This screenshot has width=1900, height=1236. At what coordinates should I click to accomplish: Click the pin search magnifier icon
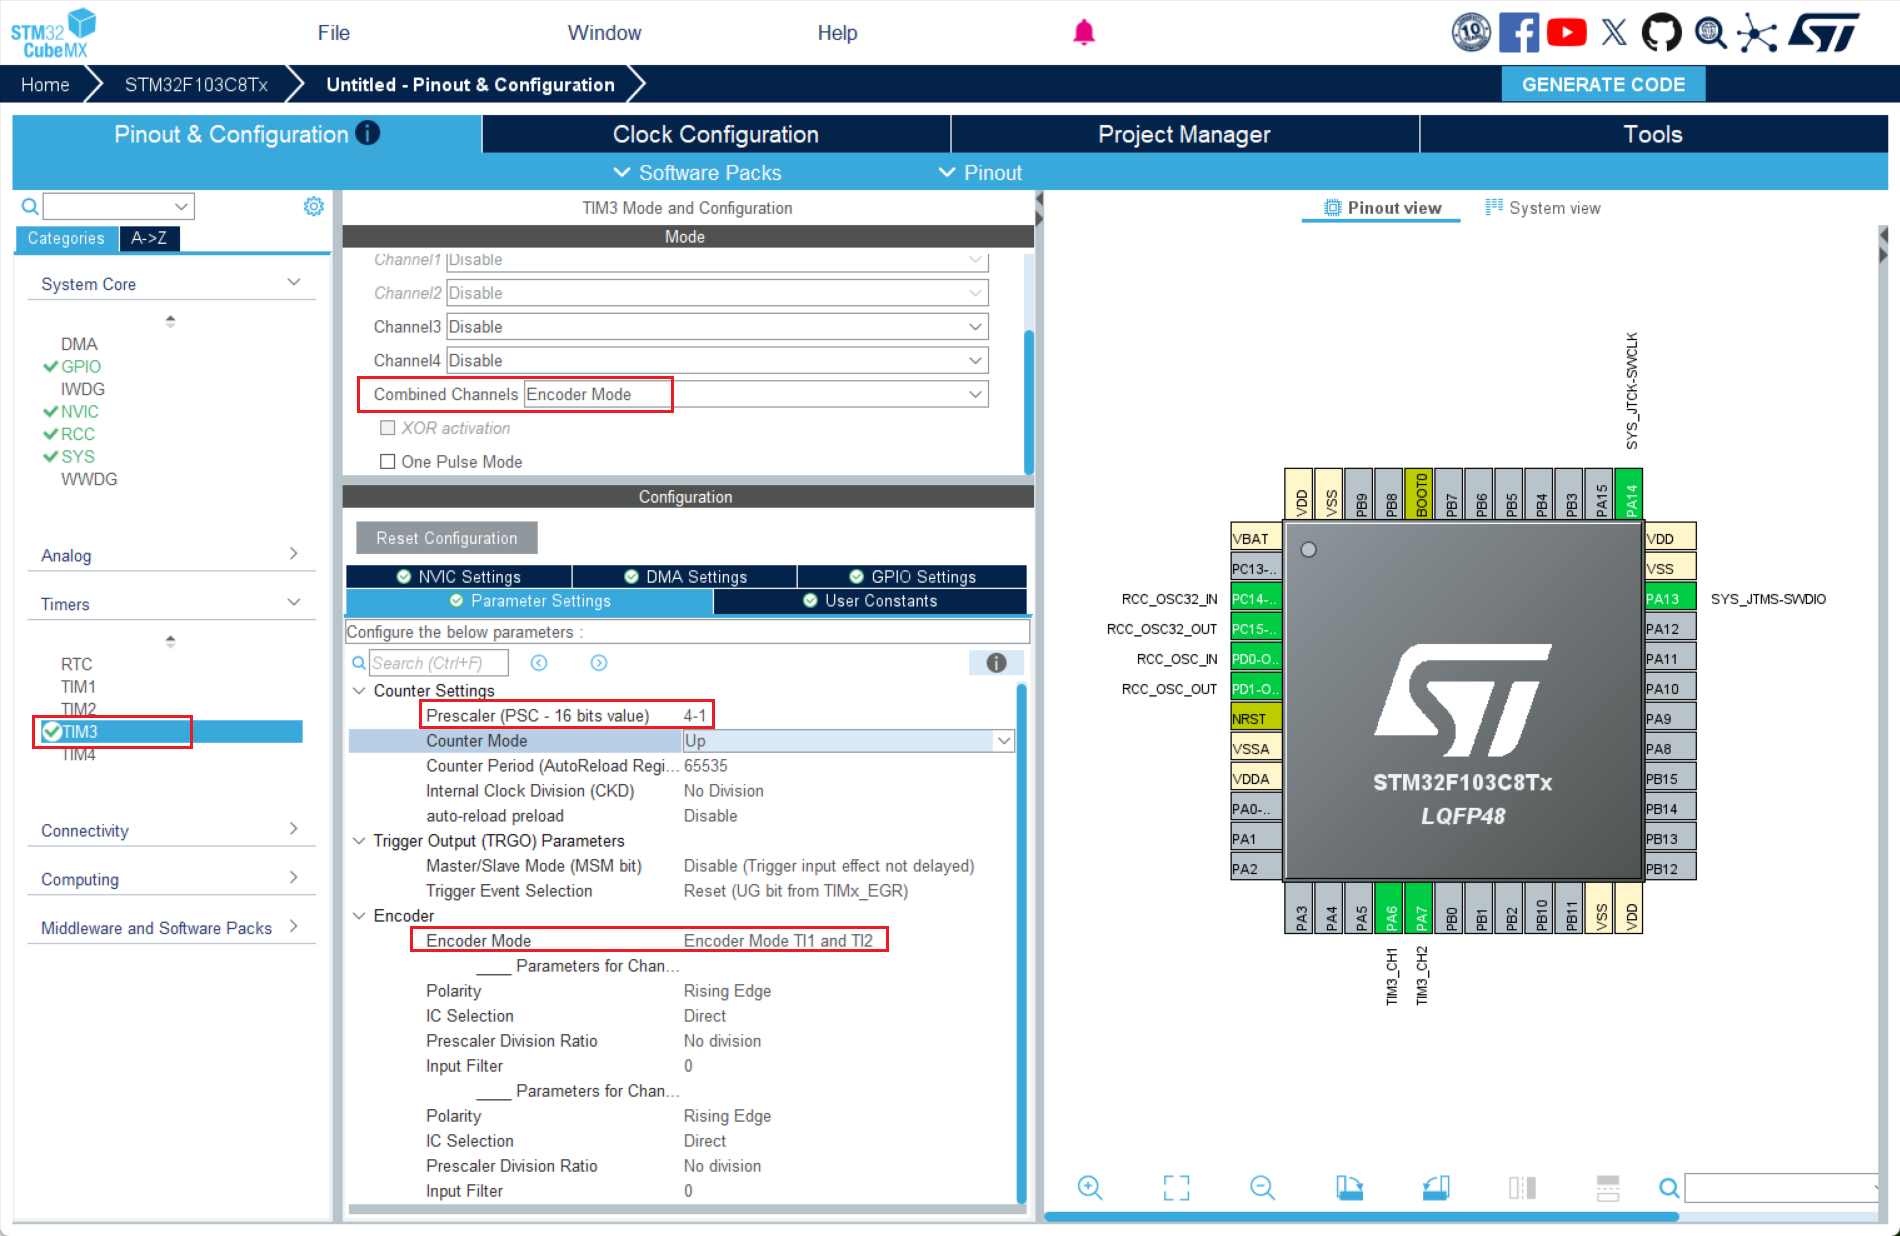point(1669,1187)
